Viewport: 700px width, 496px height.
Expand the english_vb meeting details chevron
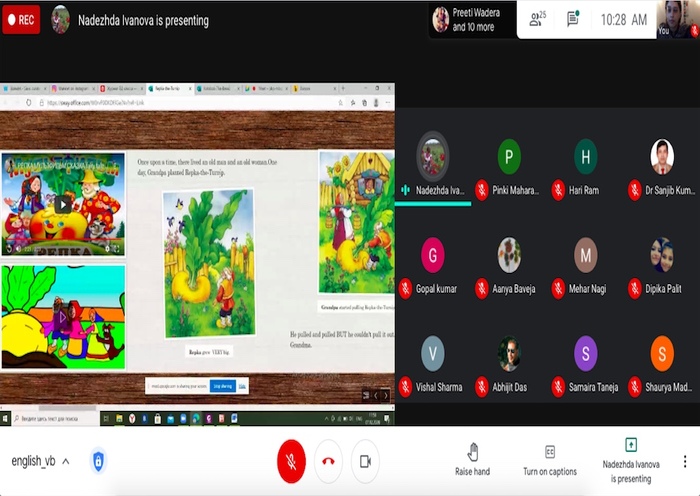(x=66, y=461)
